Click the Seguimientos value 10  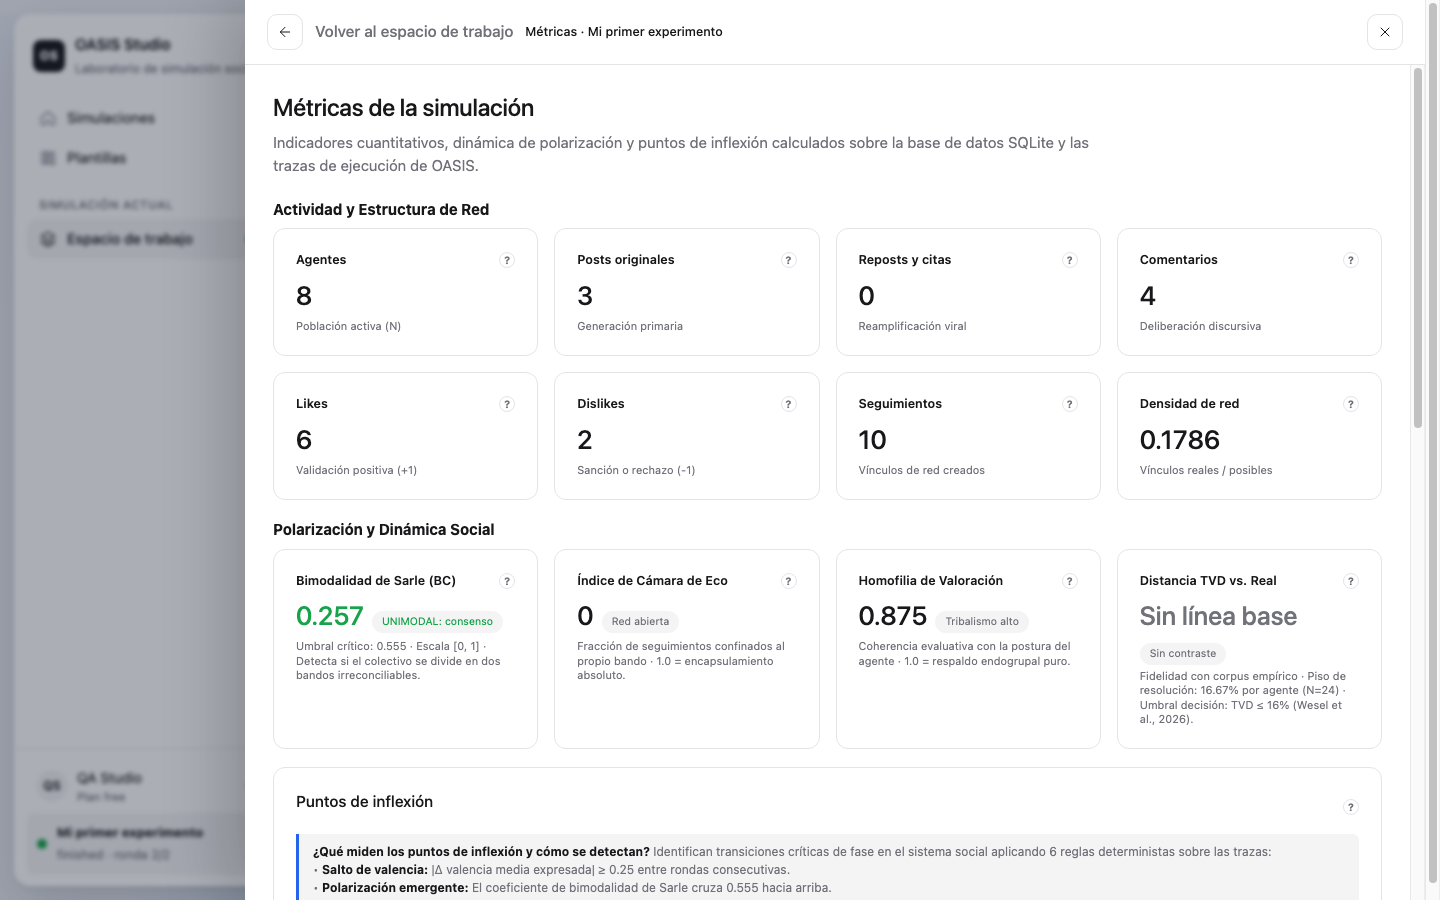click(x=872, y=440)
